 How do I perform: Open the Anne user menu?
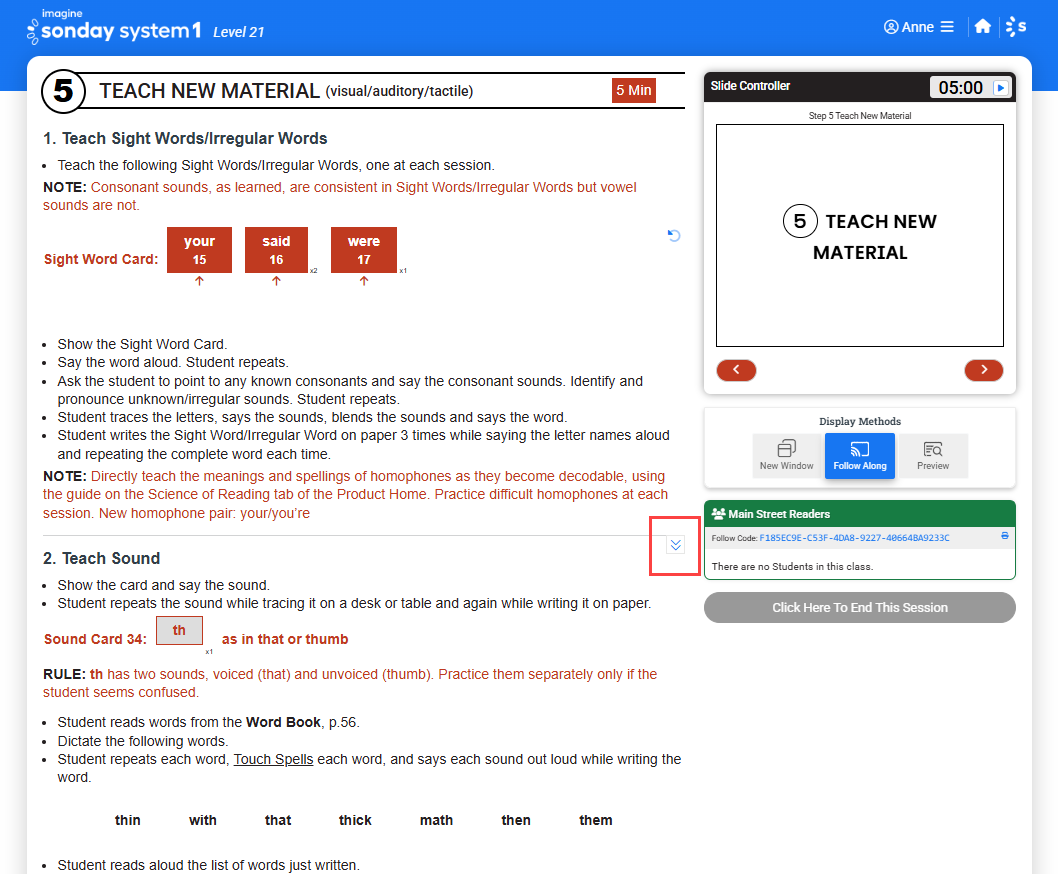[918, 27]
